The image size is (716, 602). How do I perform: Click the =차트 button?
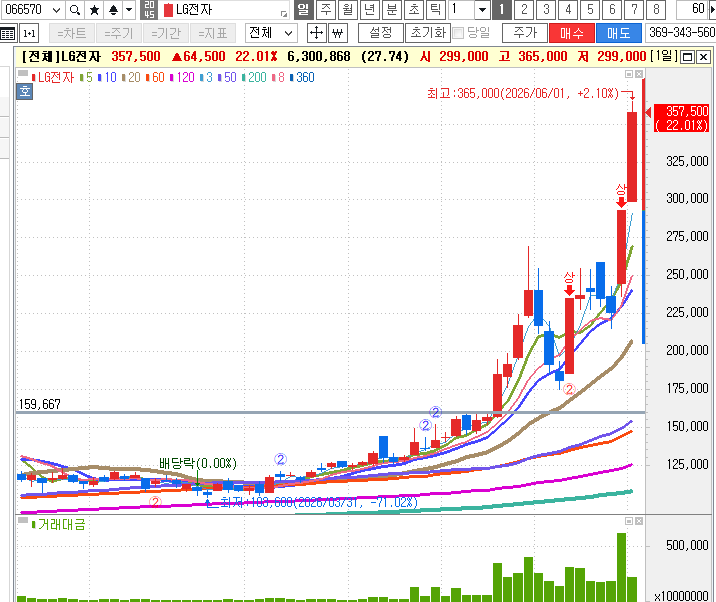point(72,33)
